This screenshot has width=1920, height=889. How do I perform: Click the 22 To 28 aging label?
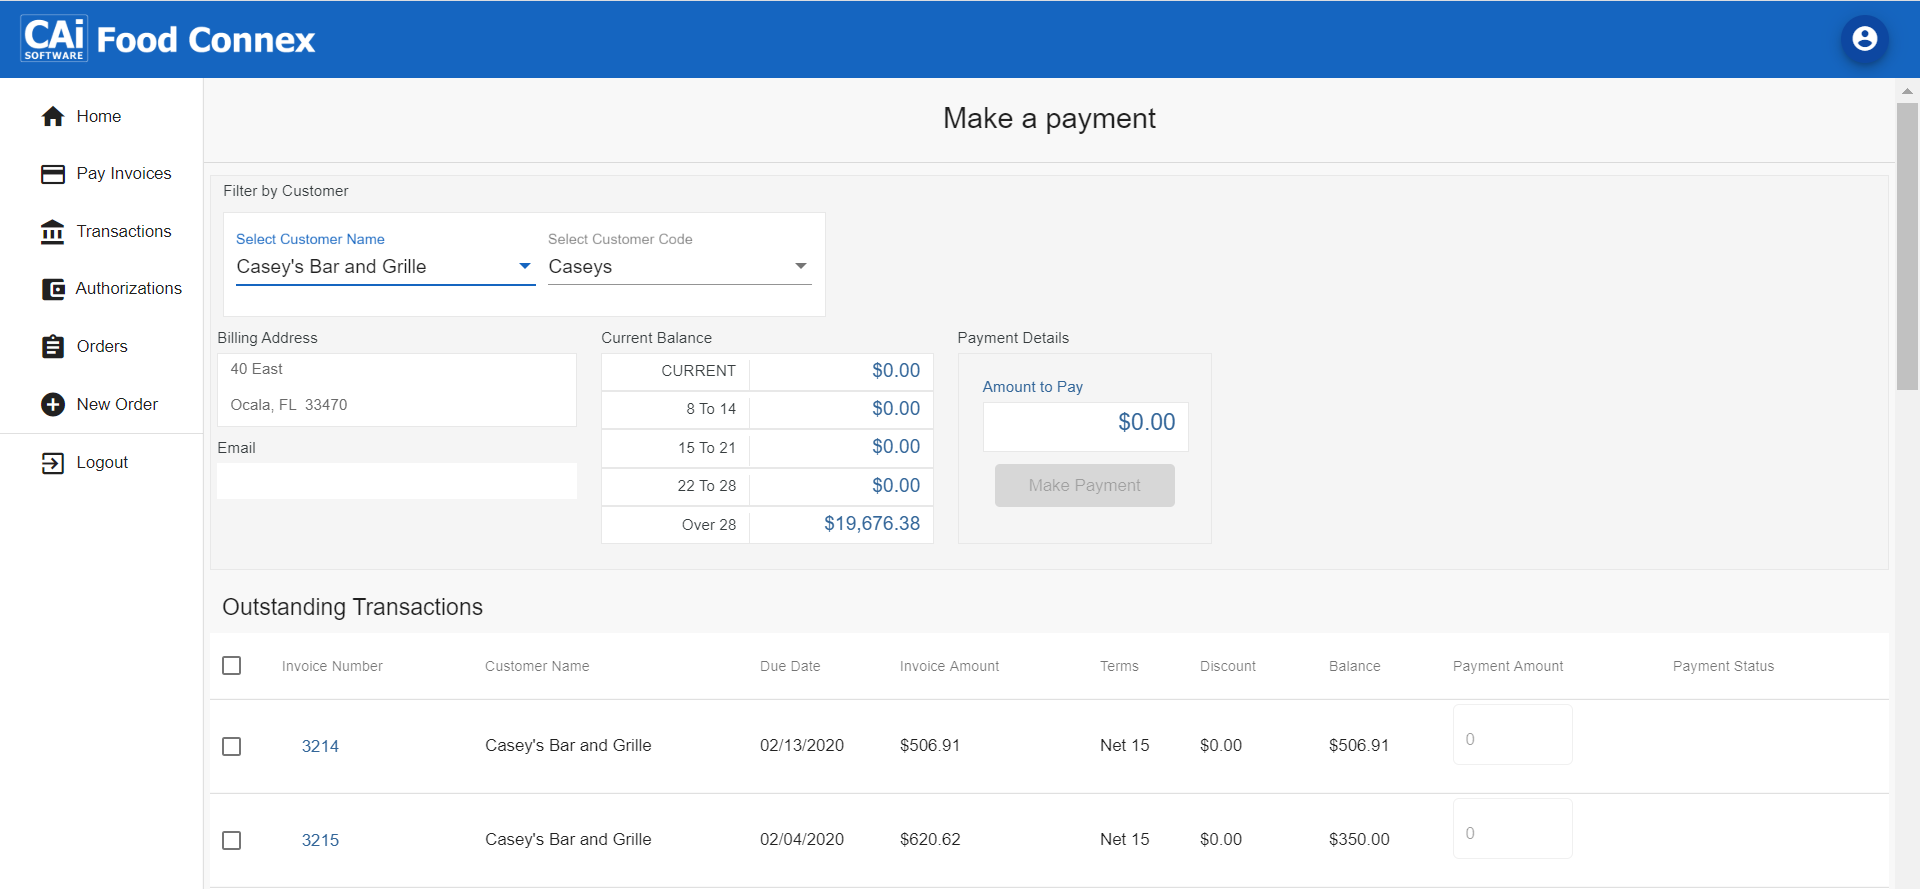coord(707,486)
